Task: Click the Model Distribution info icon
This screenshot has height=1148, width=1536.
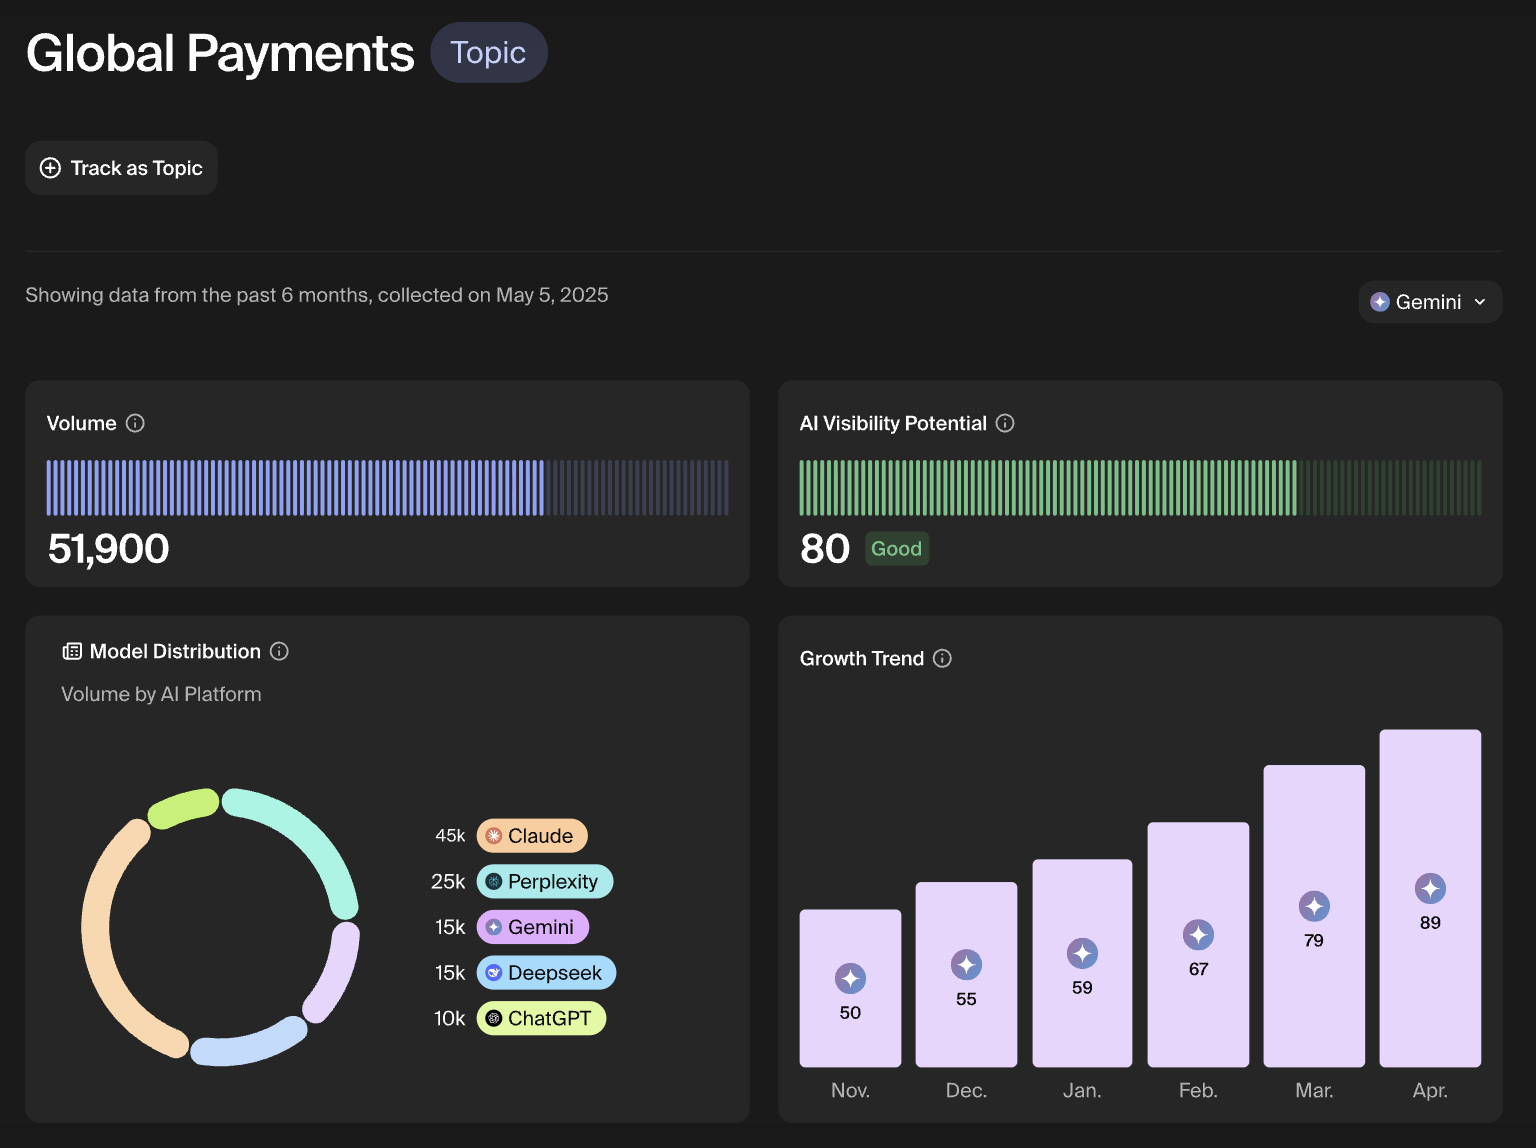Action: pos(280,651)
